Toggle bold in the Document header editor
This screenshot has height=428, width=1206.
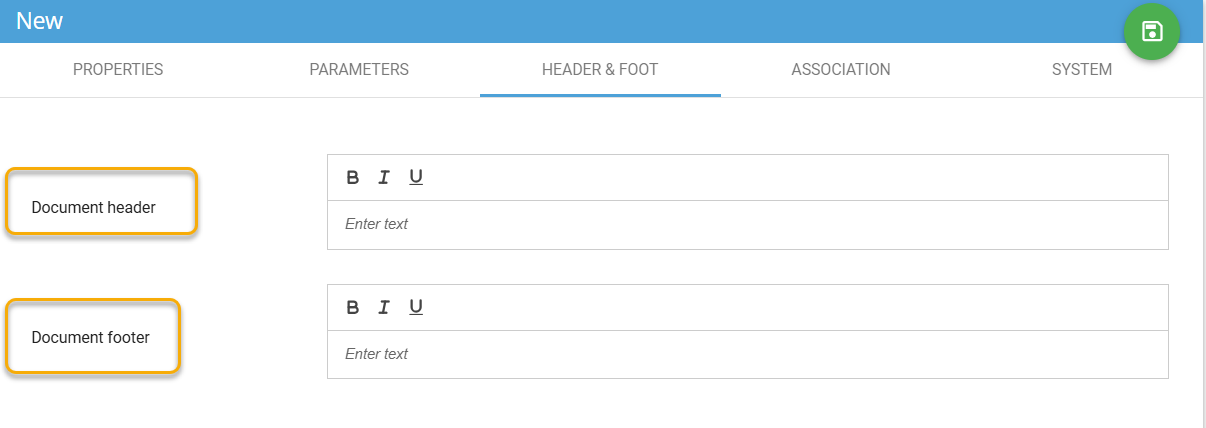coord(352,178)
